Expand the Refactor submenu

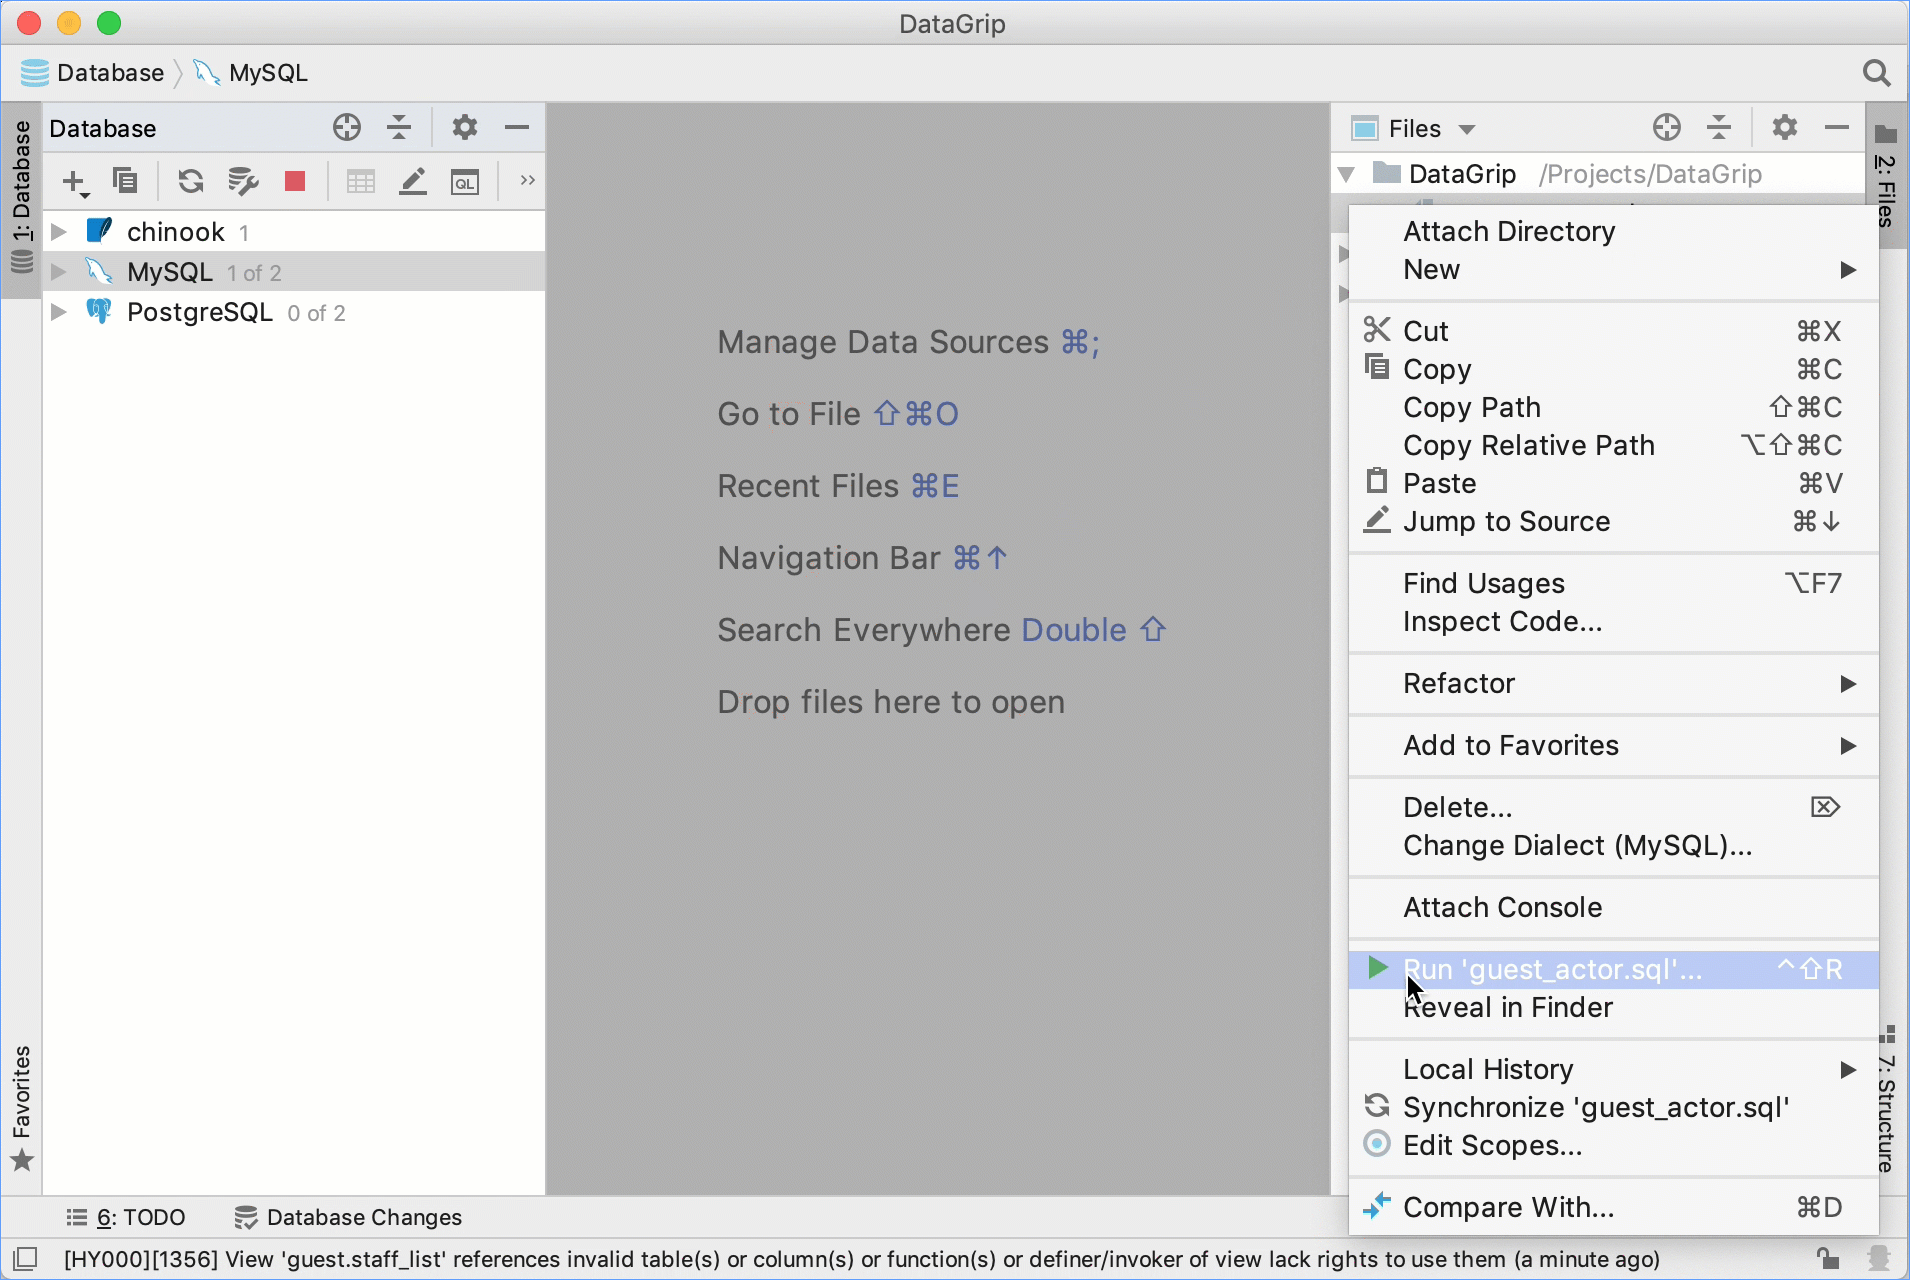coord(1613,683)
